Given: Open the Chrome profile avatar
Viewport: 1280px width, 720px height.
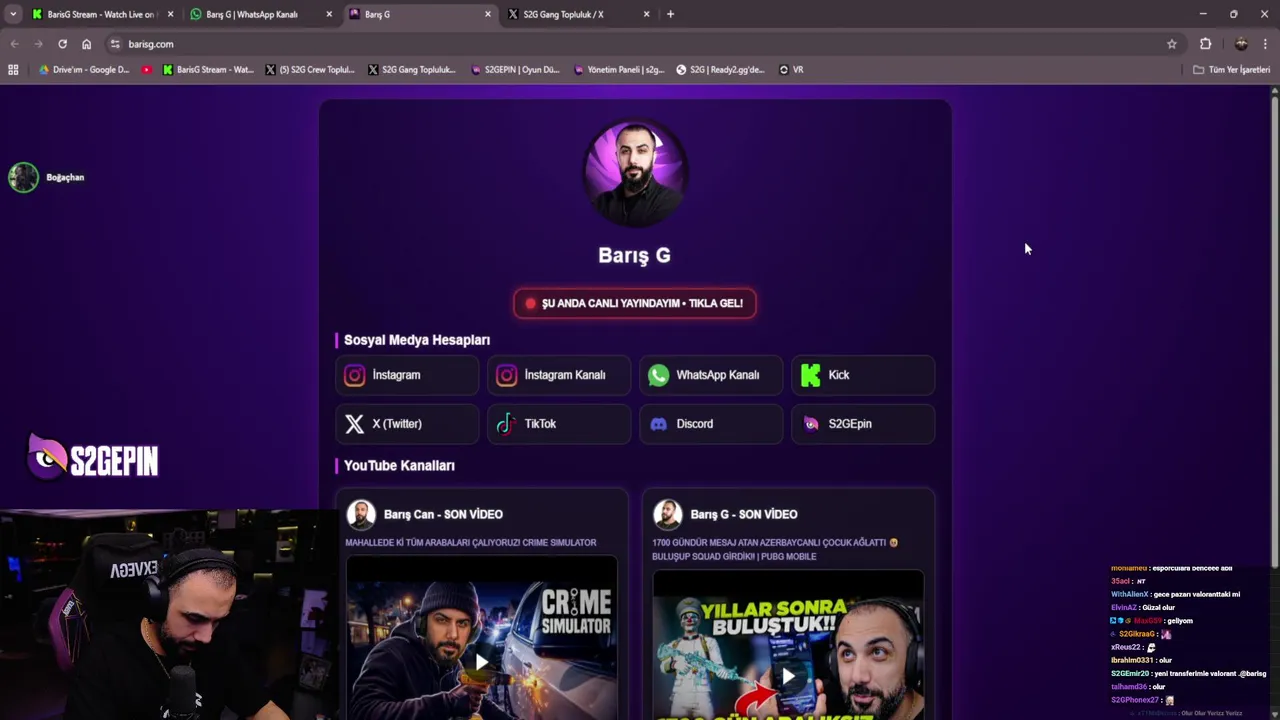Looking at the screenshot, I should pos(1241,44).
